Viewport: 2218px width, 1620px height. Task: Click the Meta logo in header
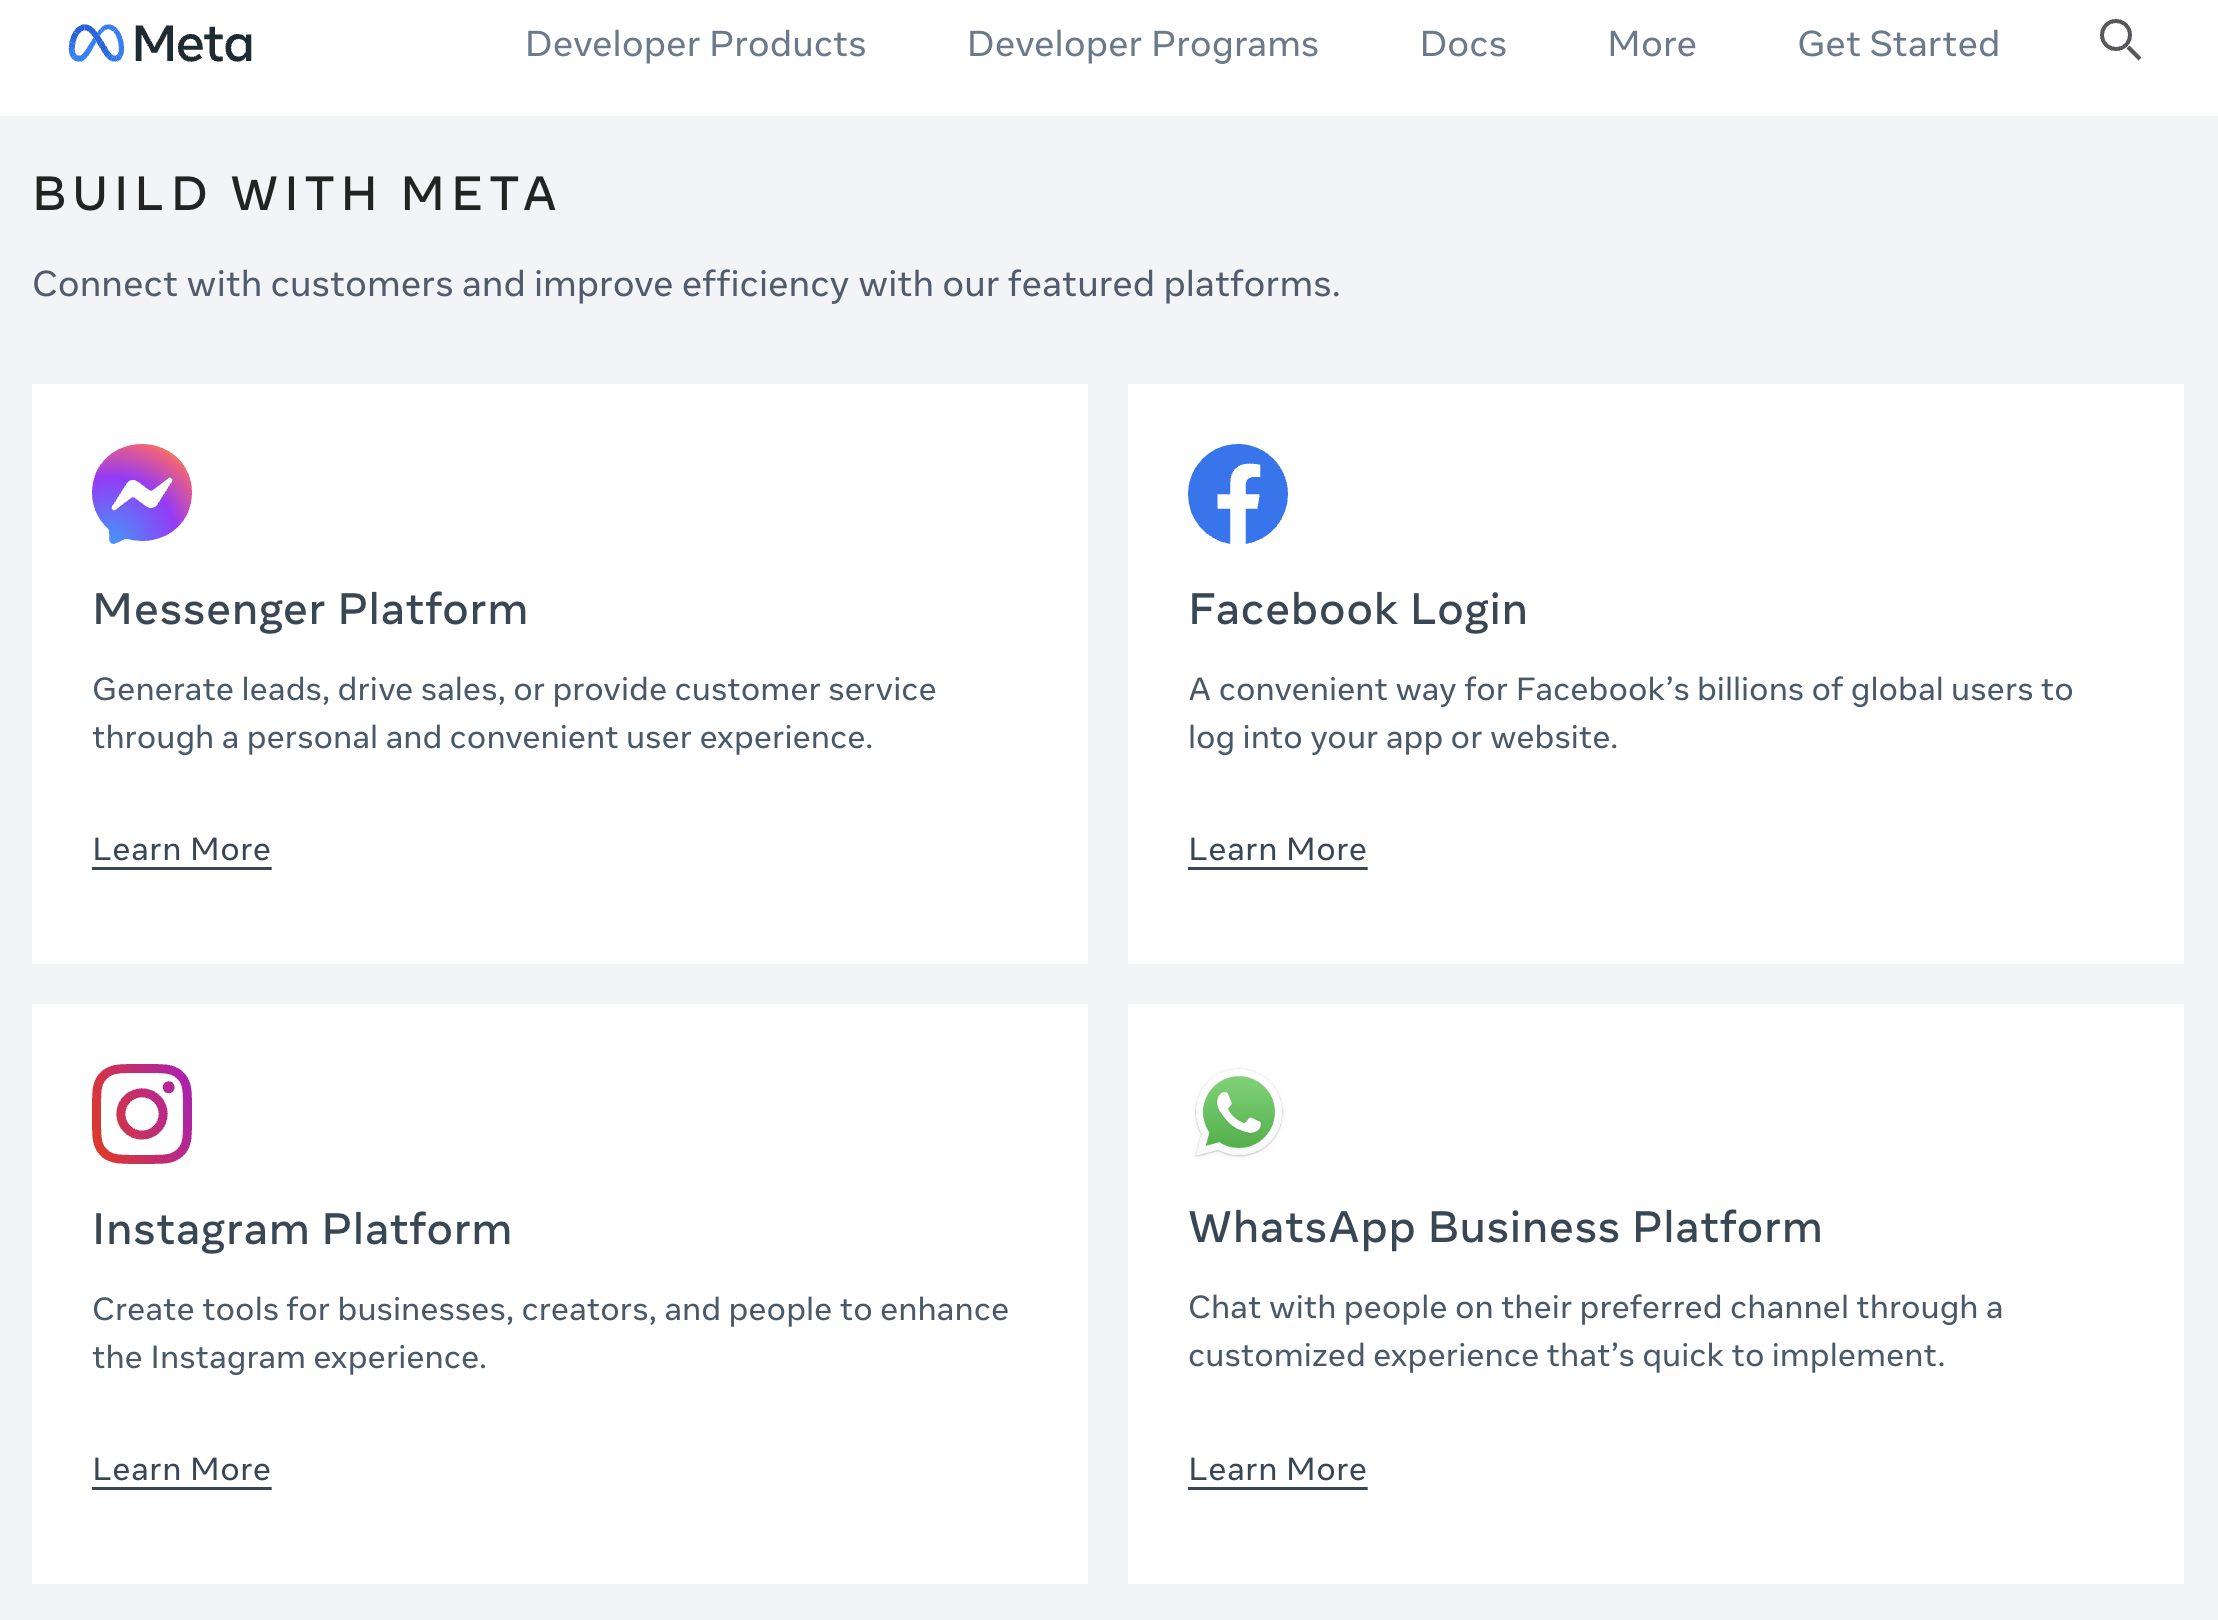[160, 44]
